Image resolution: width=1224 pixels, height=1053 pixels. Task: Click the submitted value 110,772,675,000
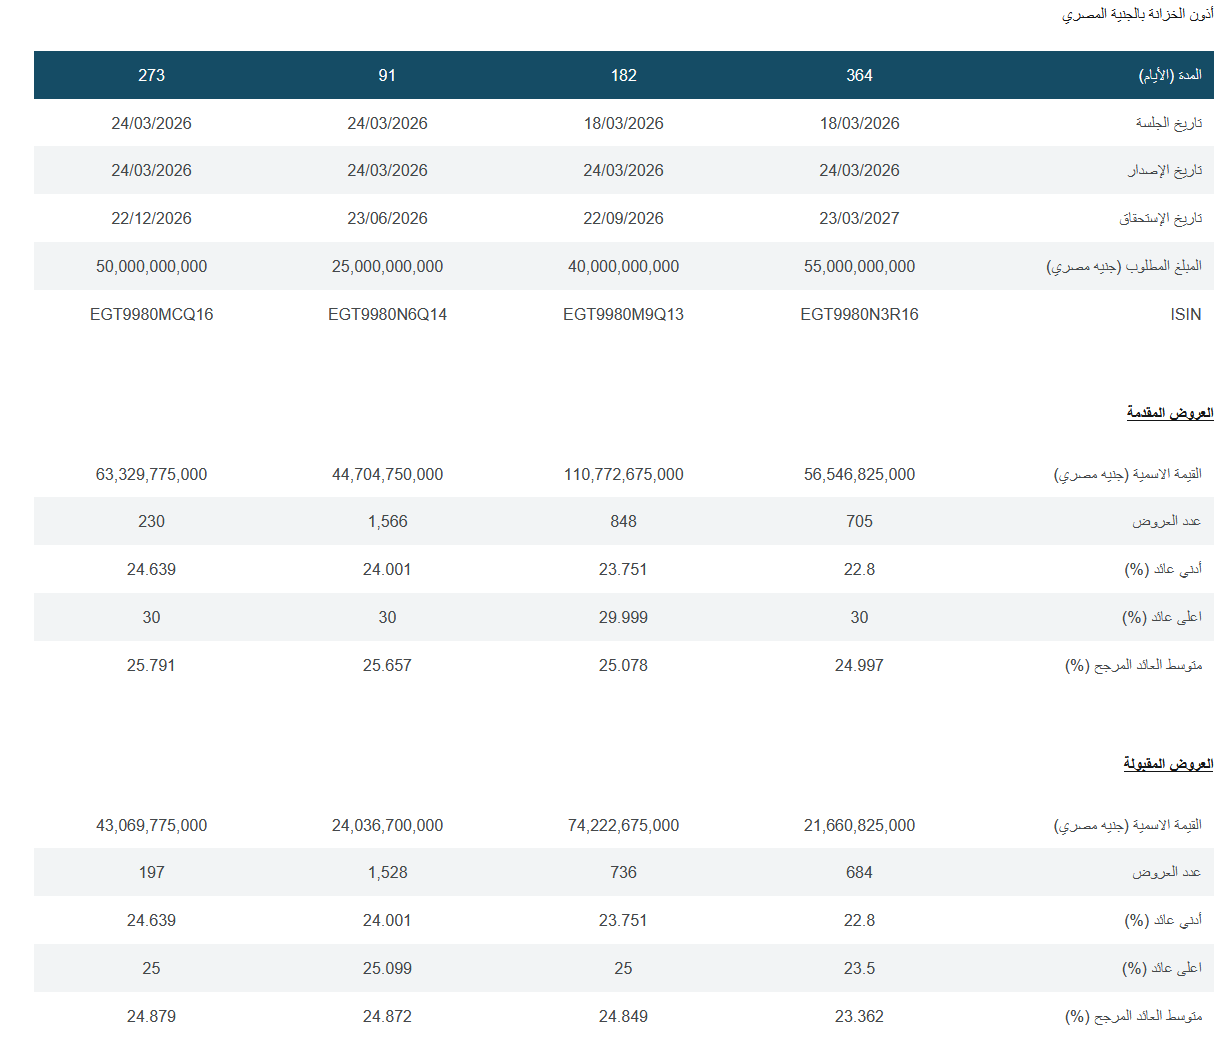[x=623, y=474]
